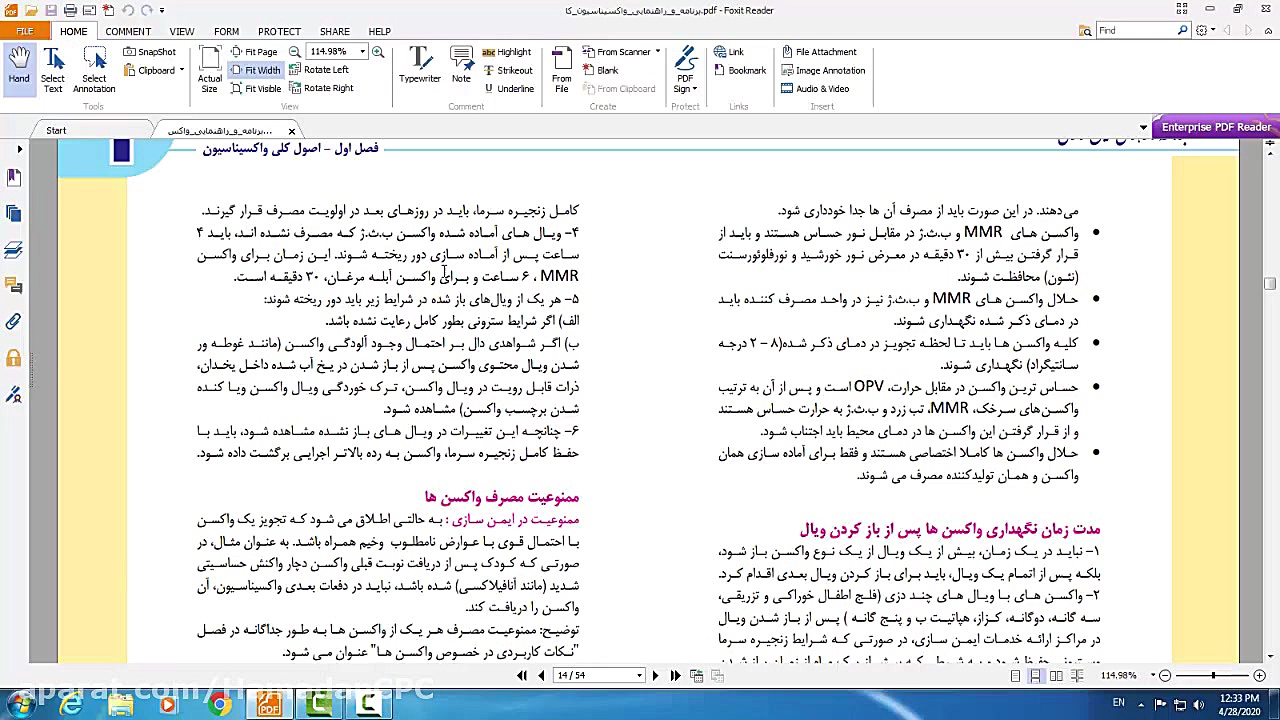Add a Note comment

[x=461, y=65]
